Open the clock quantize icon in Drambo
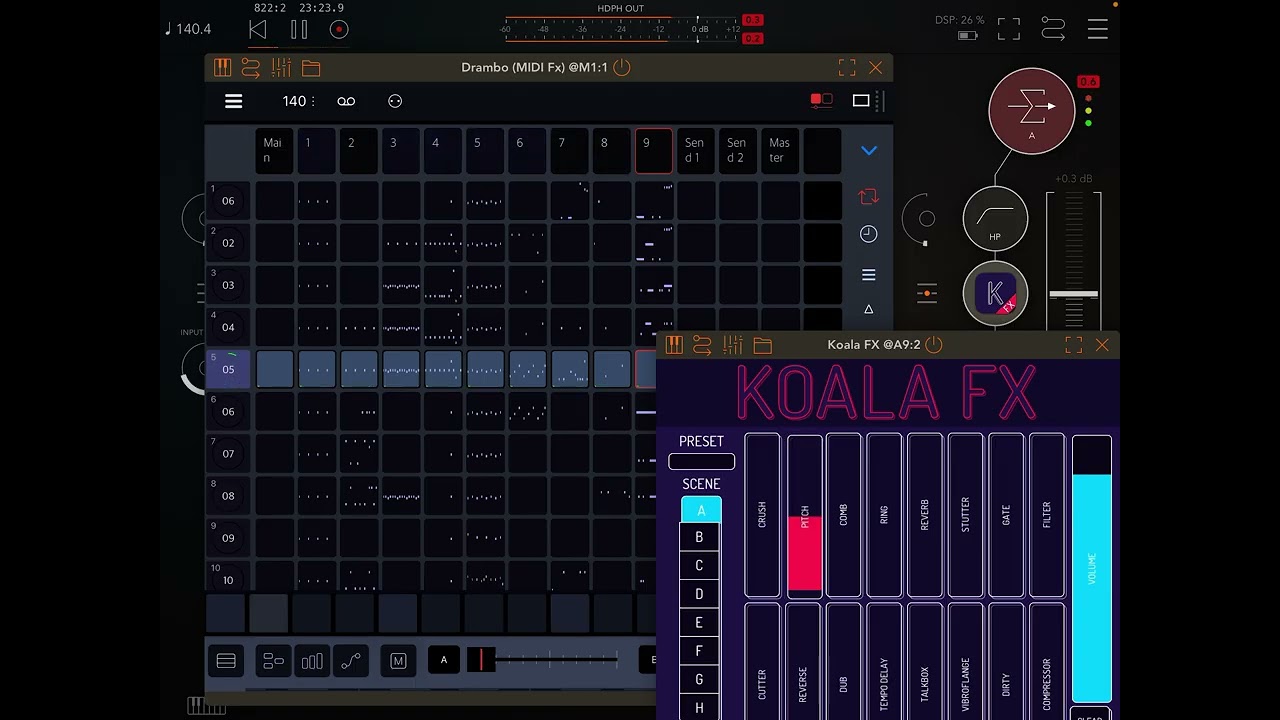Viewport: 1280px width, 720px height. click(869, 234)
